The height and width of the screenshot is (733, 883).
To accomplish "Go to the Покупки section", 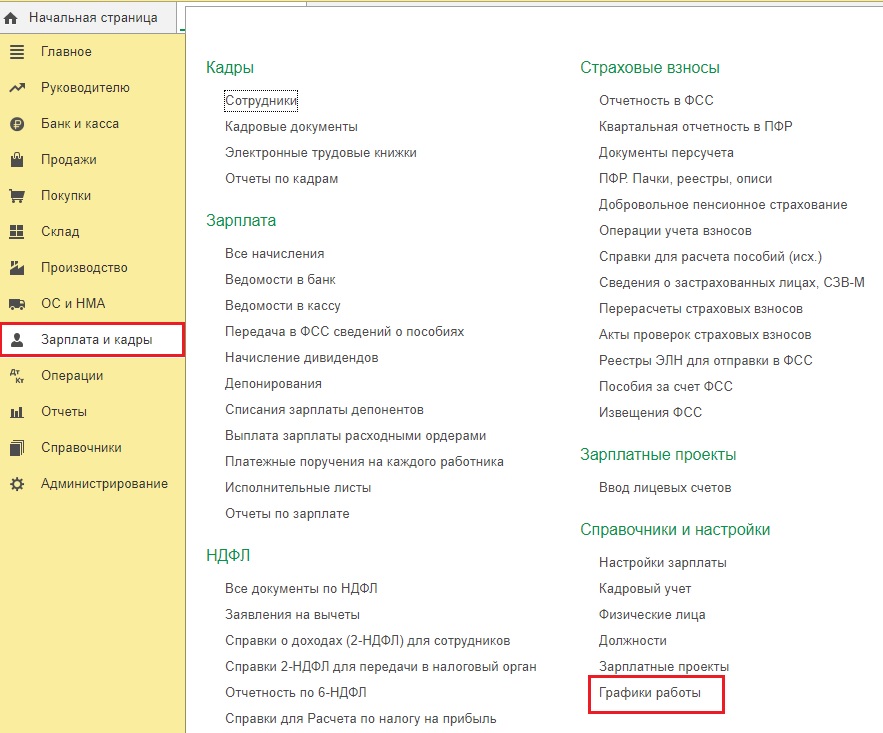I will (65, 196).
